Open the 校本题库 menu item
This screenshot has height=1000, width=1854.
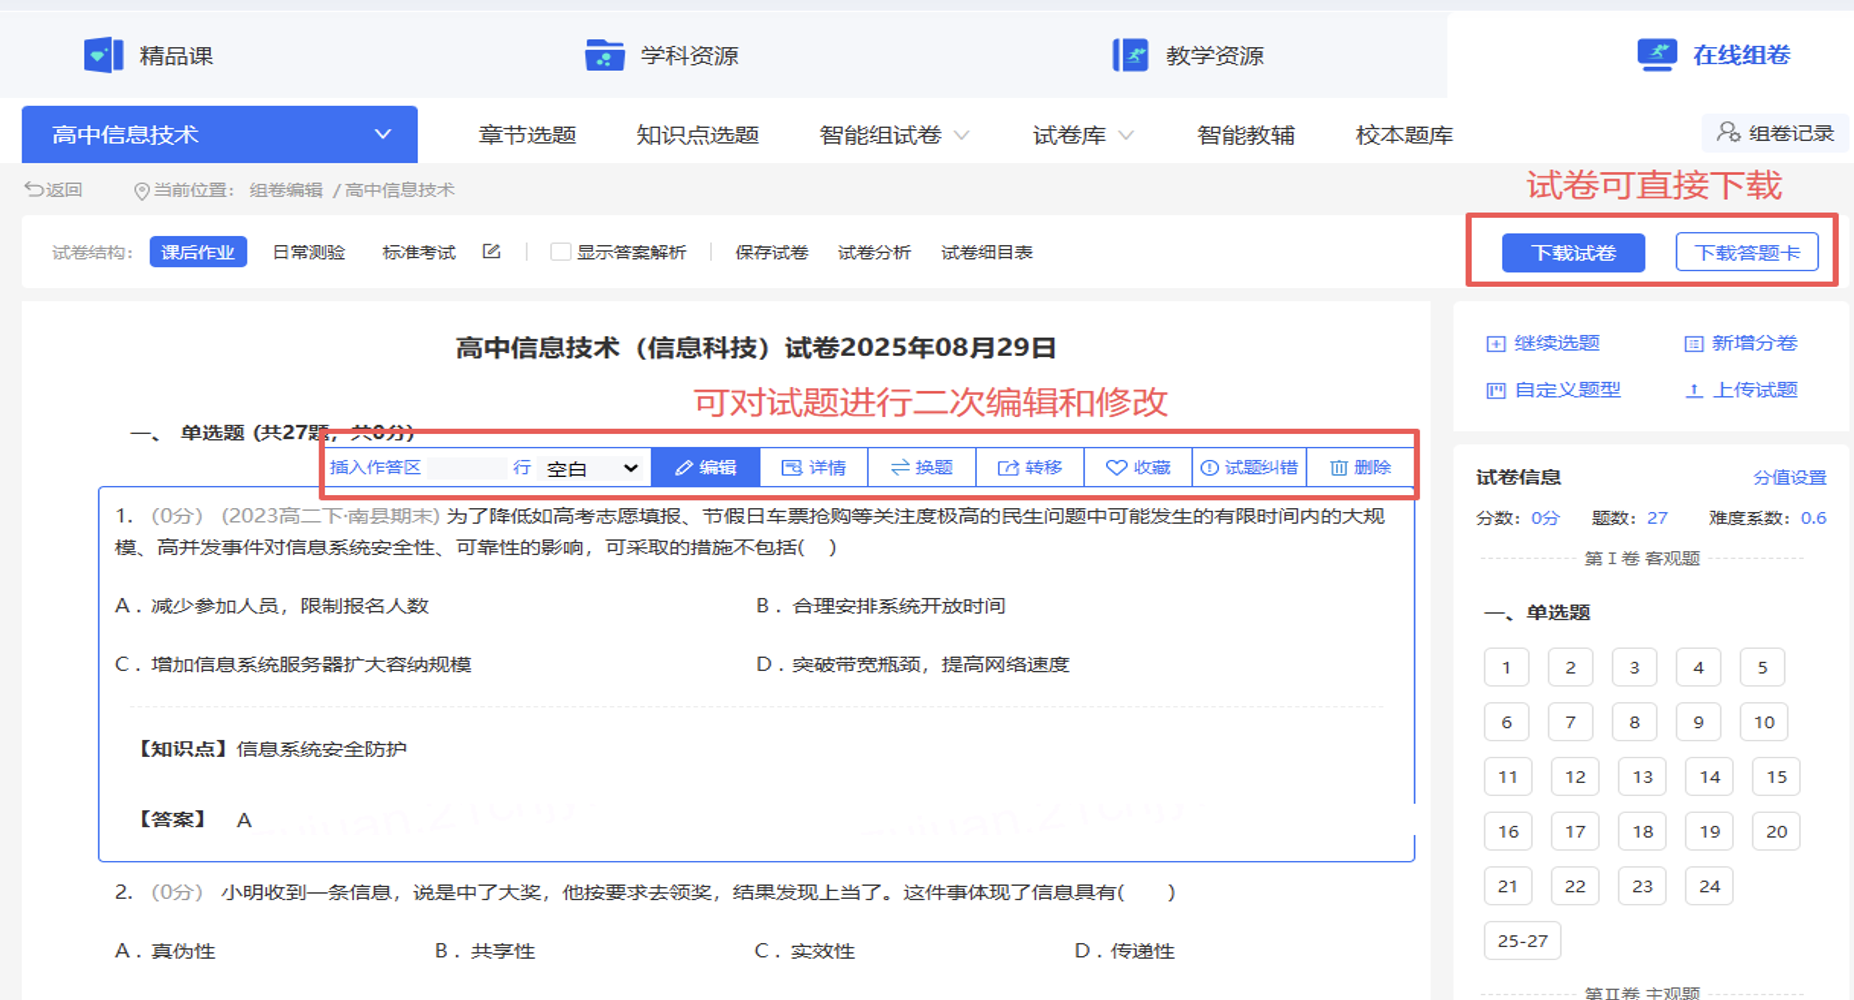[x=1403, y=135]
